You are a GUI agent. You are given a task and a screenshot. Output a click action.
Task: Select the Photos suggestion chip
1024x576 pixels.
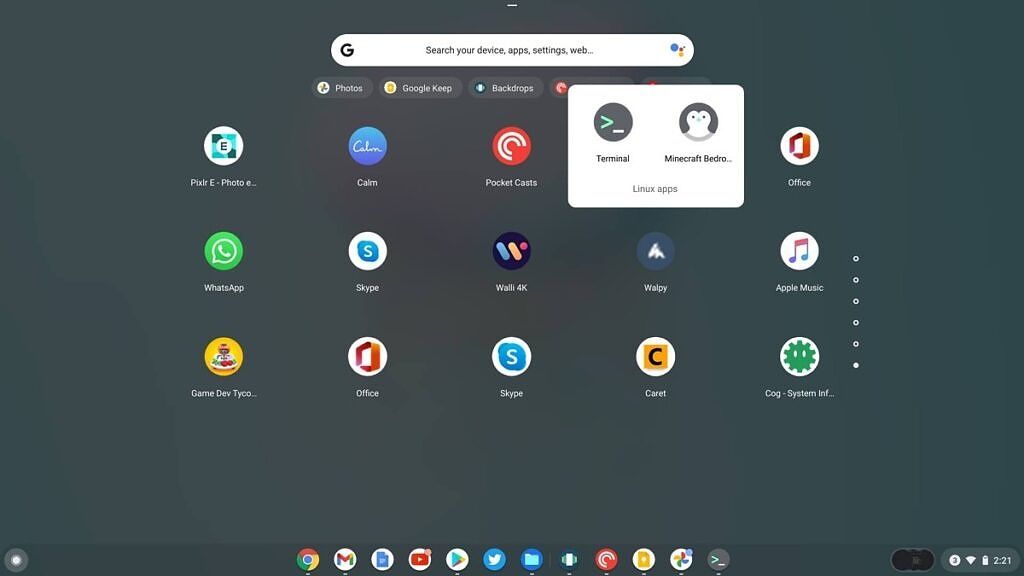341,88
